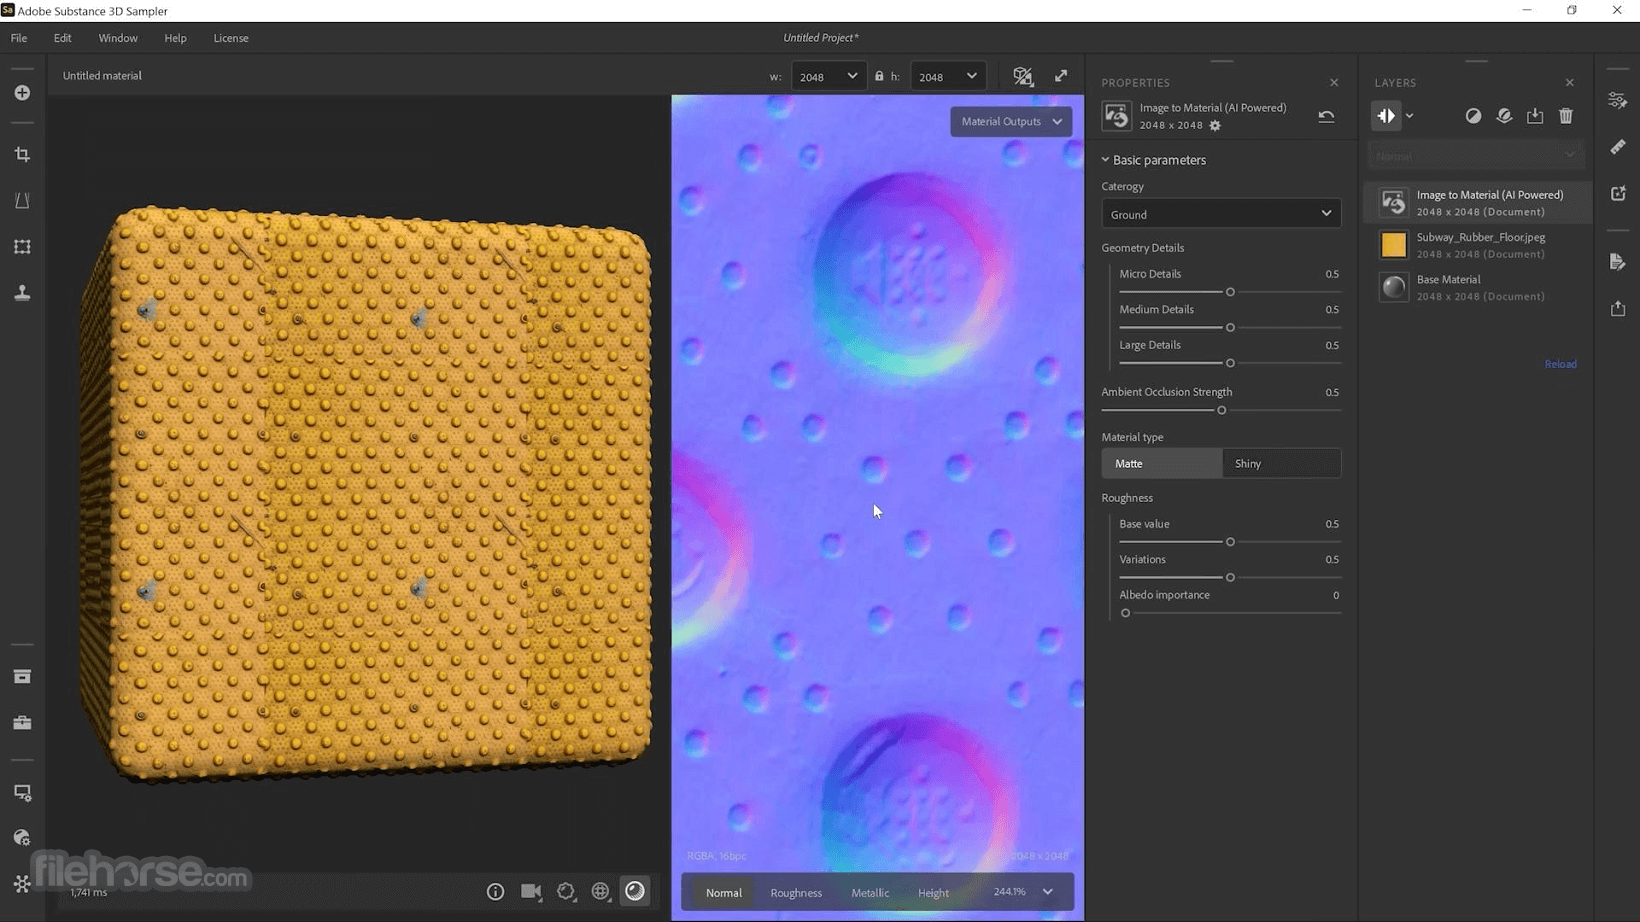Image resolution: width=1640 pixels, height=922 pixels.
Task: Click the Roughness Base value slider handle
Action: (1230, 542)
